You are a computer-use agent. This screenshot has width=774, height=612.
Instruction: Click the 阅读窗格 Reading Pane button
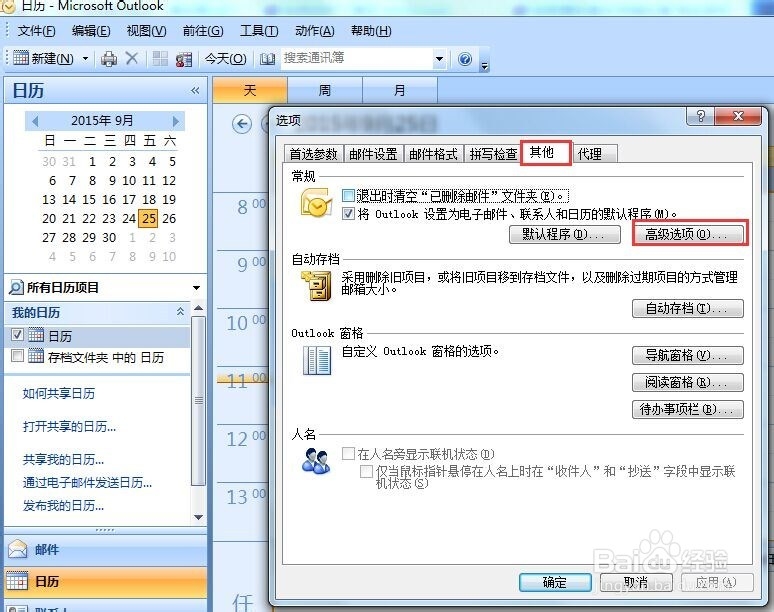[688, 382]
